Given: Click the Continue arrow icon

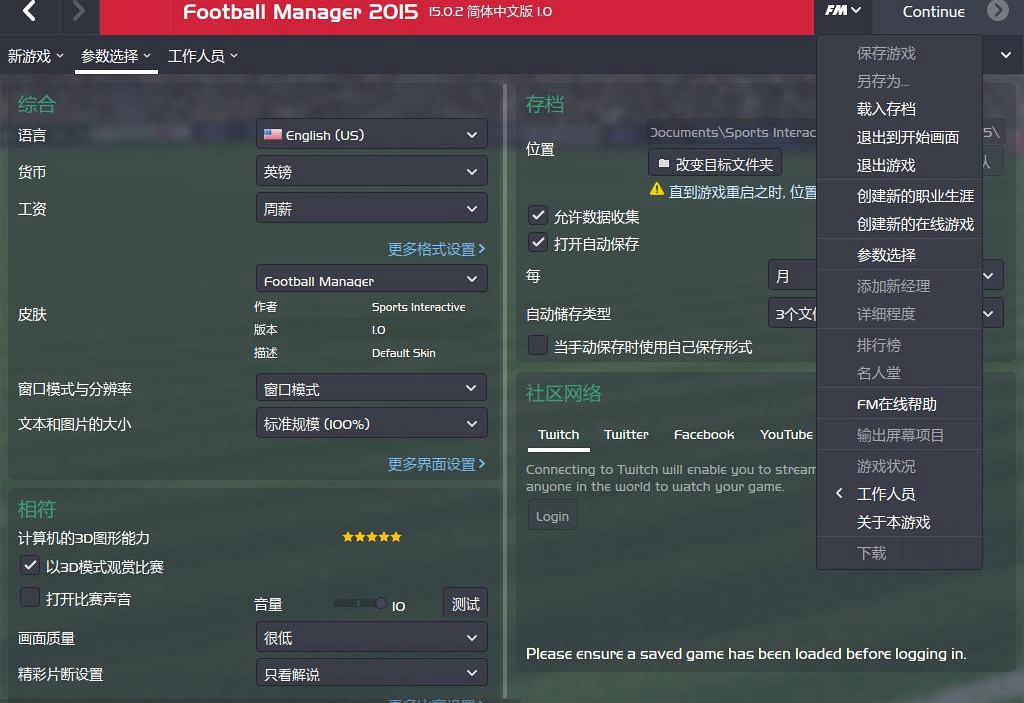Looking at the screenshot, I should [x=997, y=10].
